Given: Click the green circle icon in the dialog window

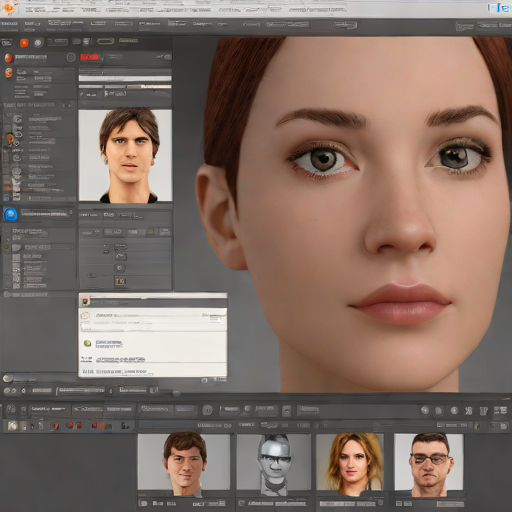Looking at the screenshot, I should click(87, 343).
